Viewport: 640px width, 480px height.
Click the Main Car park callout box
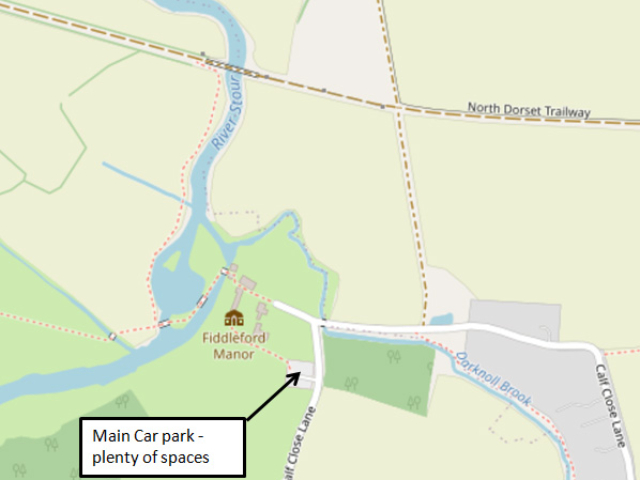point(163,447)
